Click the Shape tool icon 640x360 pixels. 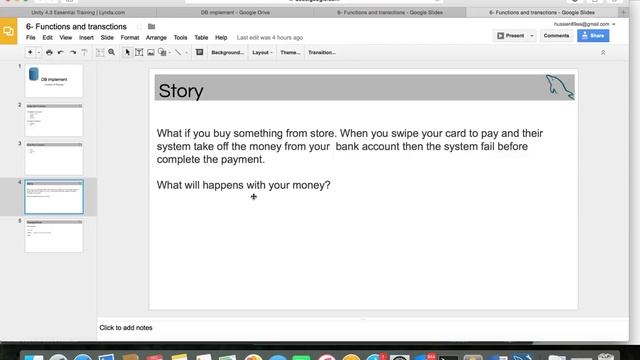tap(162, 52)
